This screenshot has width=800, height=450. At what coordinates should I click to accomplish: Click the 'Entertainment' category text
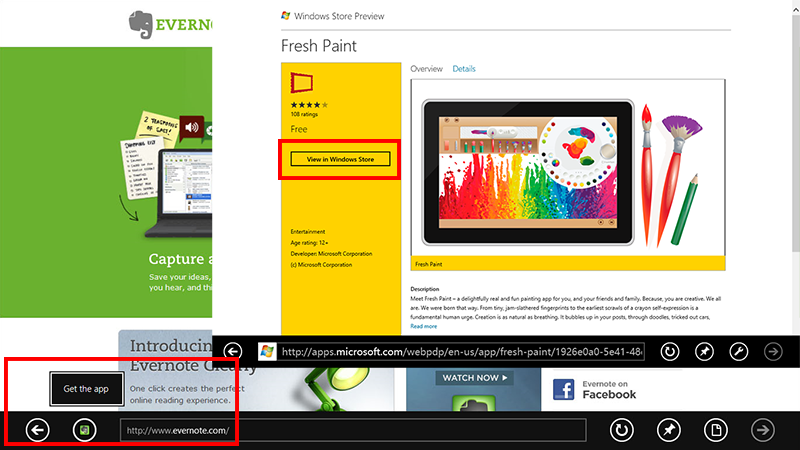coord(308,231)
